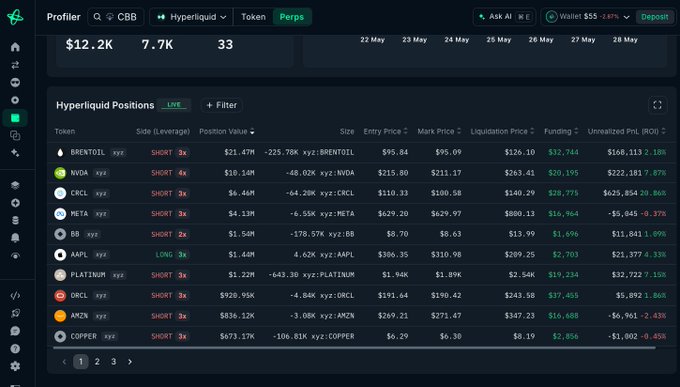The height and width of the screenshot is (387, 680).
Task: Select the COPPER token name
Action: tap(83, 336)
